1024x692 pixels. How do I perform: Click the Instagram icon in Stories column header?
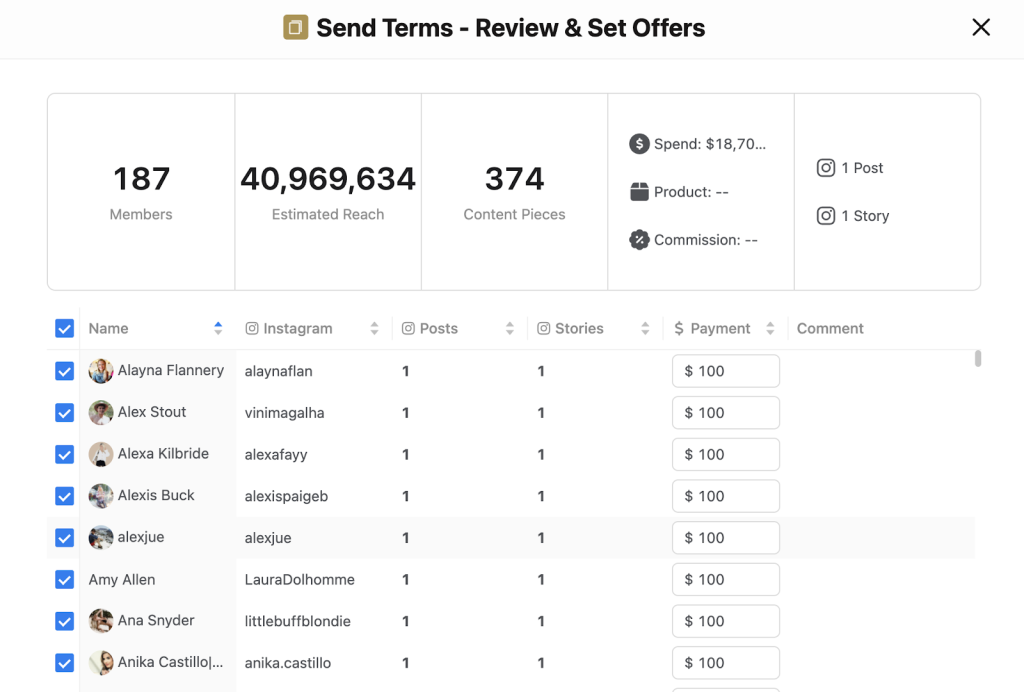coord(543,328)
